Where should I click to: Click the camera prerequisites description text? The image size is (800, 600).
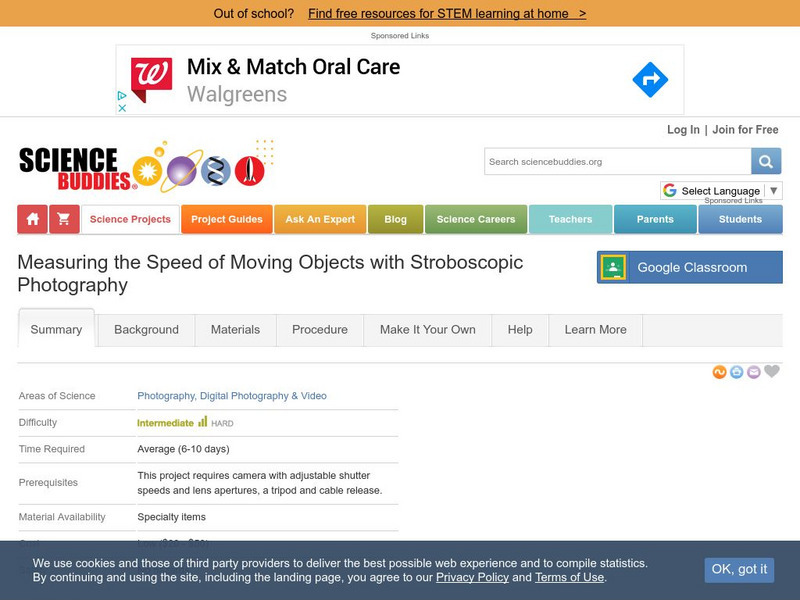pos(260,483)
